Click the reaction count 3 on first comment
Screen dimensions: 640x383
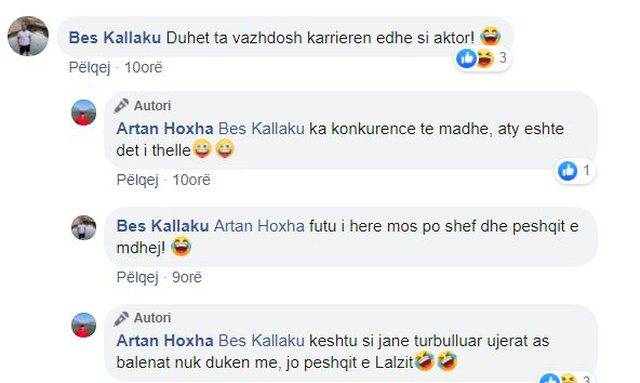pos(502,58)
